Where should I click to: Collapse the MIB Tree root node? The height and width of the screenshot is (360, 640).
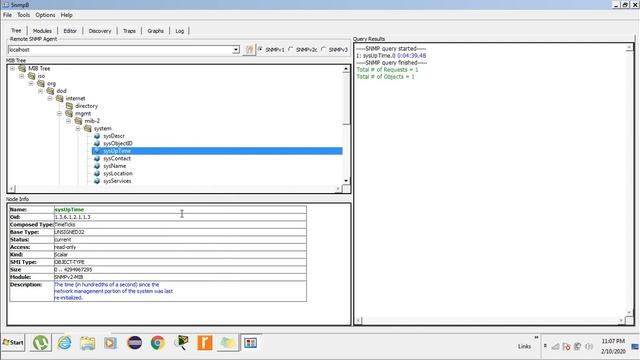point(13,69)
